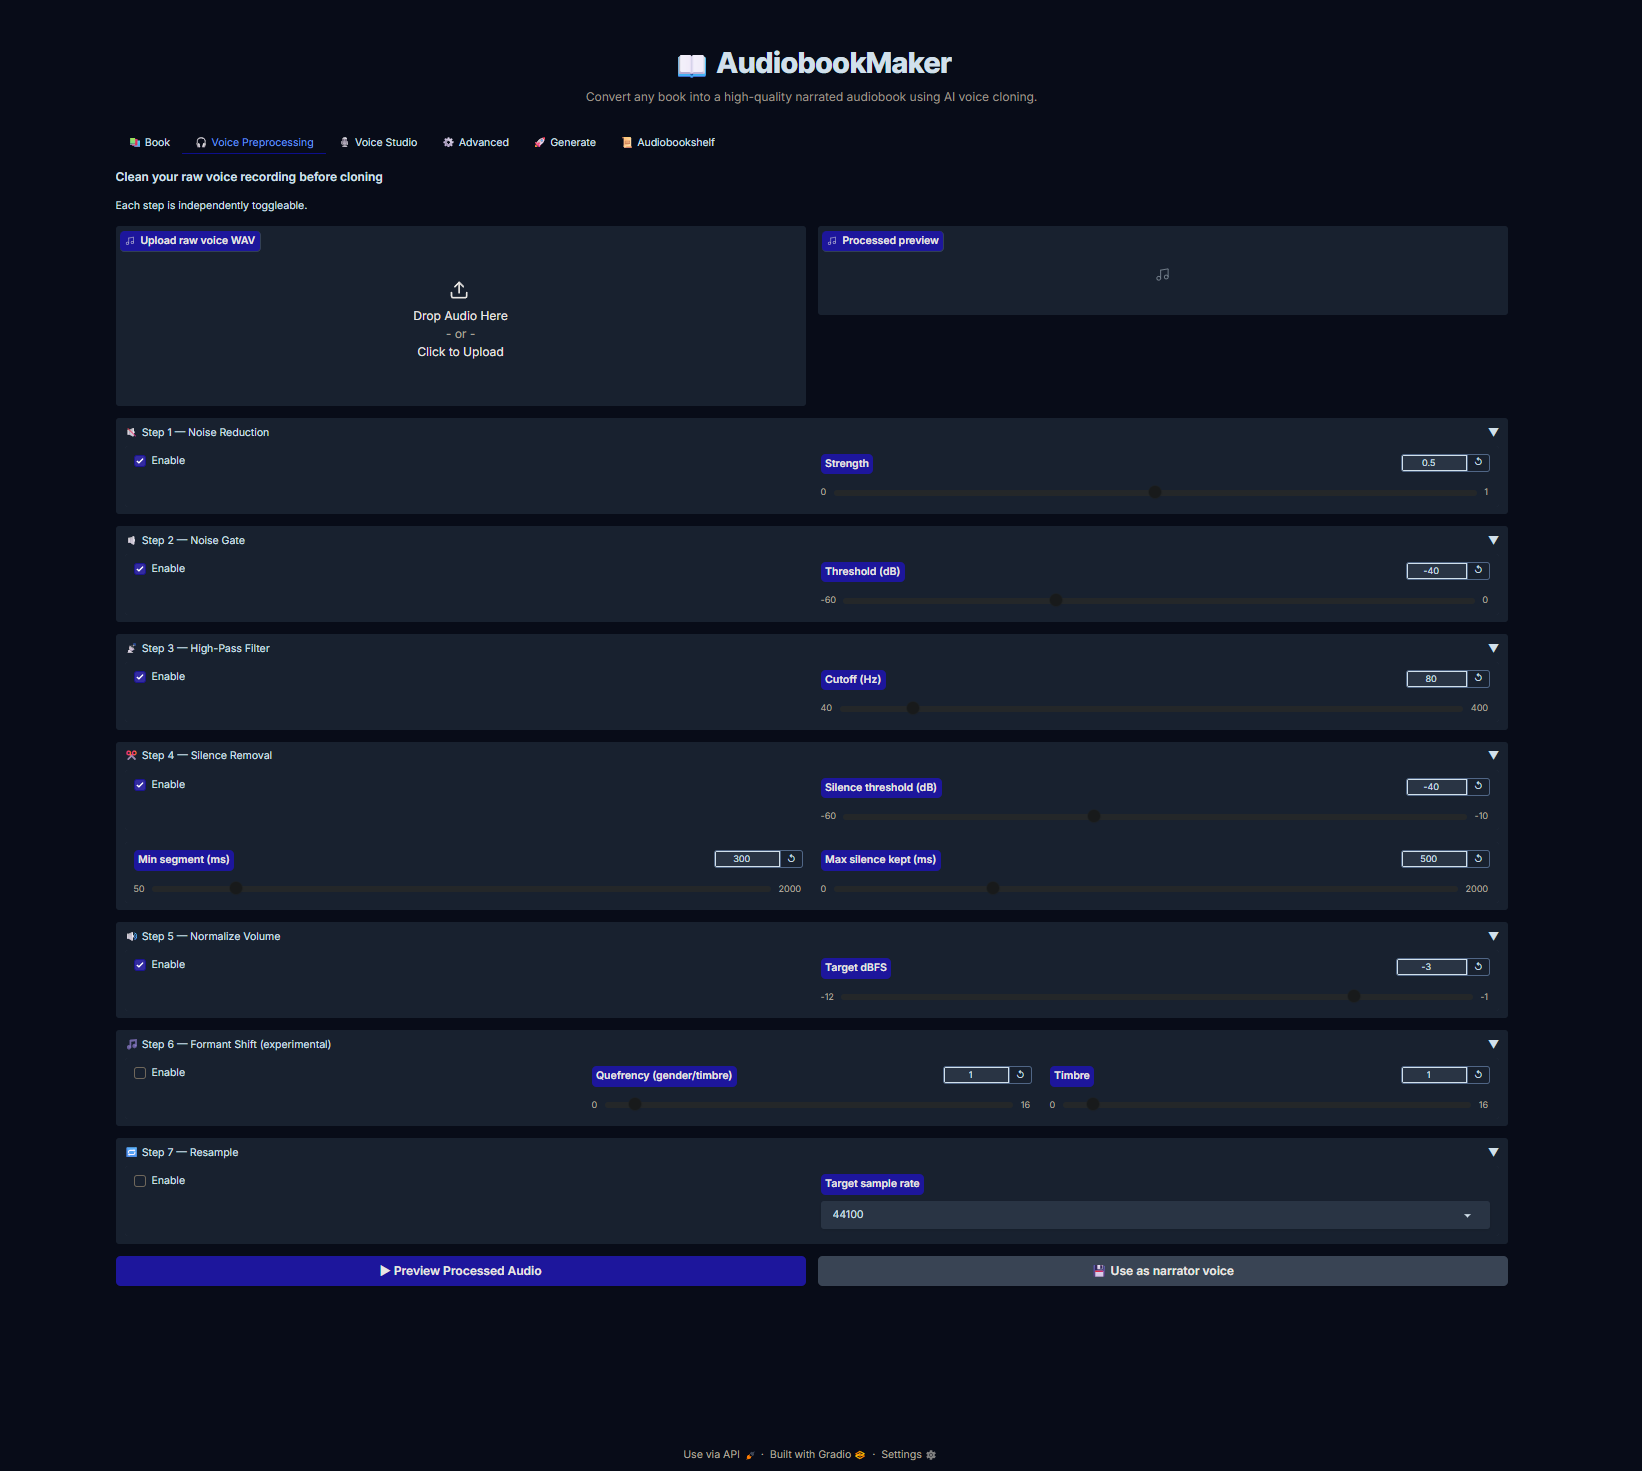Image resolution: width=1642 pixels, height=1471 pixels.
Task: Reset the Target dBFS value
Action: click(x=1478, y=966)
